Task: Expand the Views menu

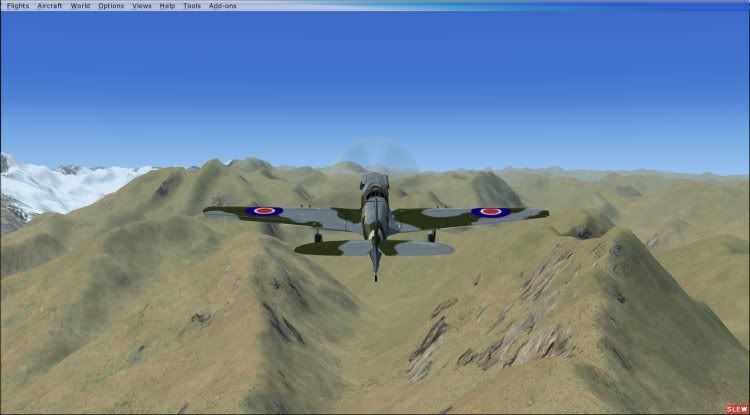Action: (142, 6)
